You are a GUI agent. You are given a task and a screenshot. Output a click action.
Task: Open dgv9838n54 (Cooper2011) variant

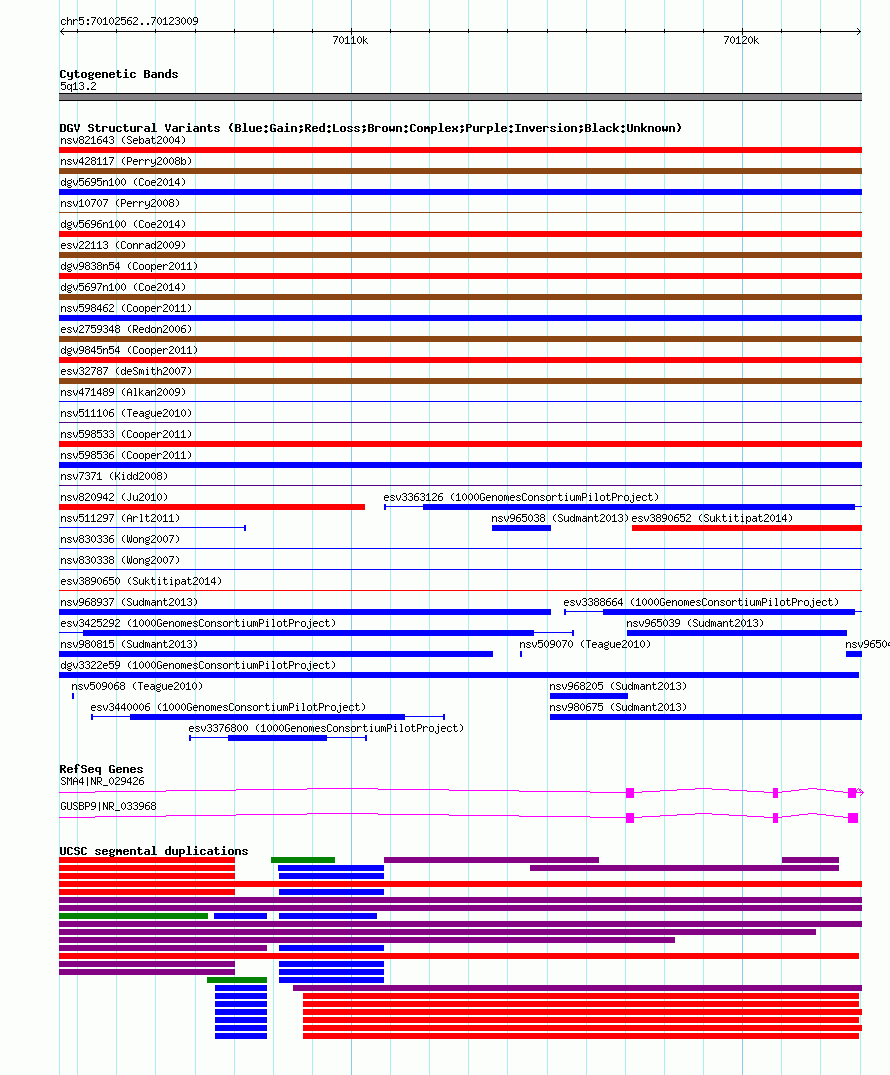coord(129,267)
